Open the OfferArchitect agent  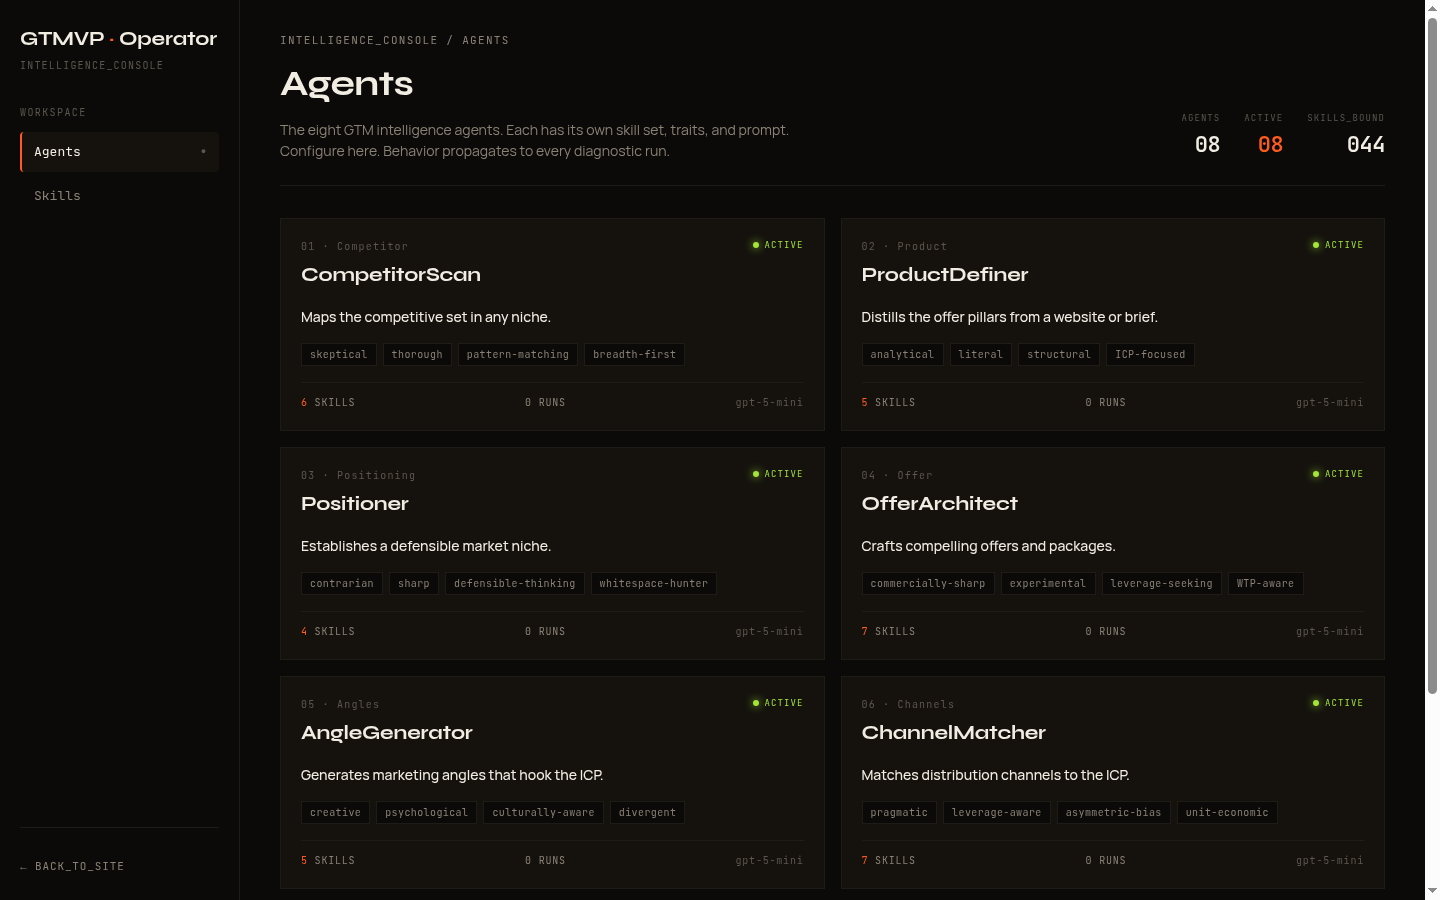(939, 504)
